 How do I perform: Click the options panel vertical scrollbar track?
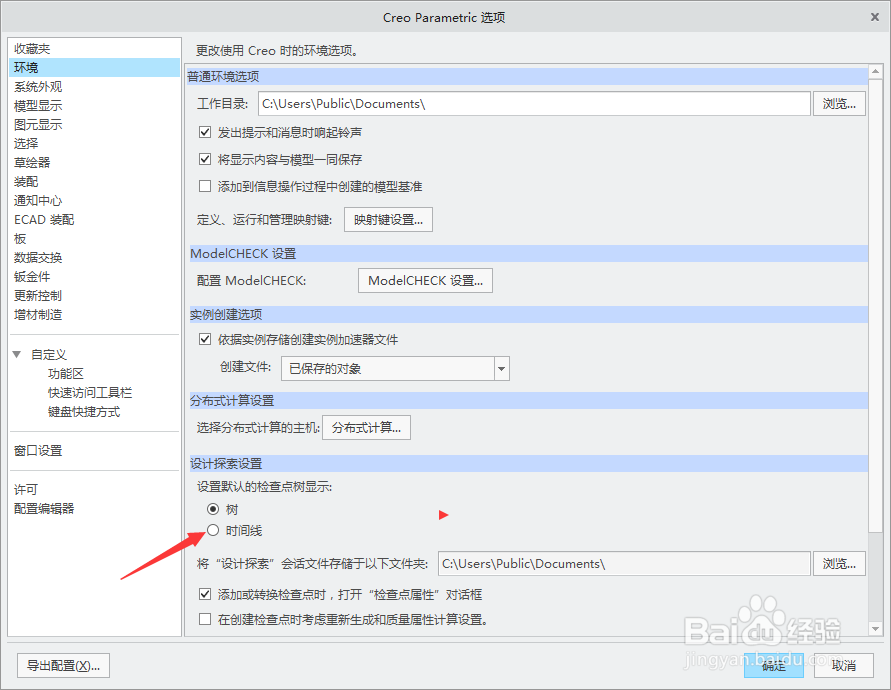(876, 577)
